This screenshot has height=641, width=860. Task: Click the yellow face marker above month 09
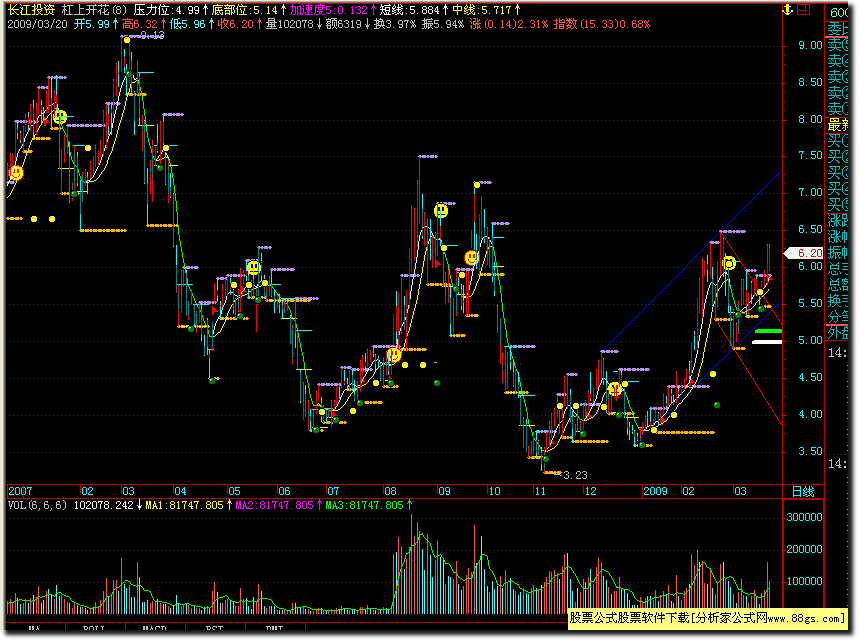[x=441, y=211]
